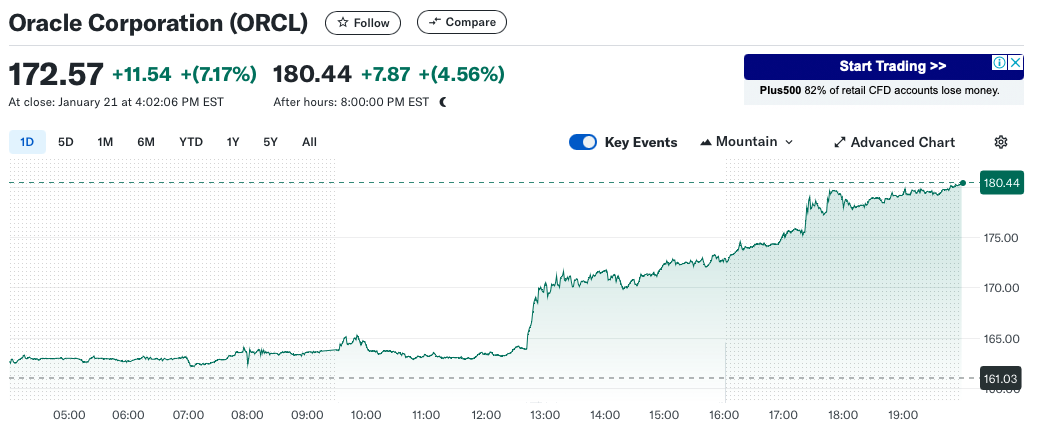Click the 13:00 time axis label
The width and height of the screenshot is (1045, 443).
pyautogui.click(x=544, y=415)
